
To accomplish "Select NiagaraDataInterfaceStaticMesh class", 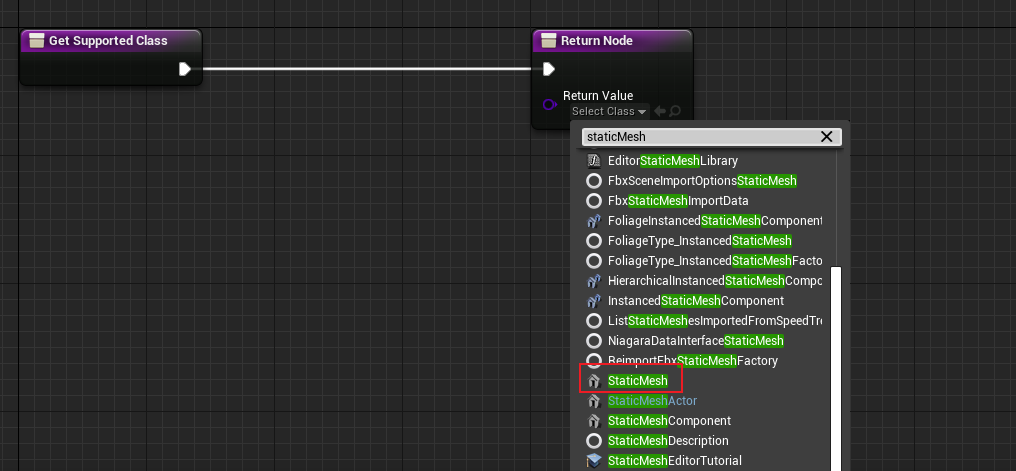I will click(696, 341).
